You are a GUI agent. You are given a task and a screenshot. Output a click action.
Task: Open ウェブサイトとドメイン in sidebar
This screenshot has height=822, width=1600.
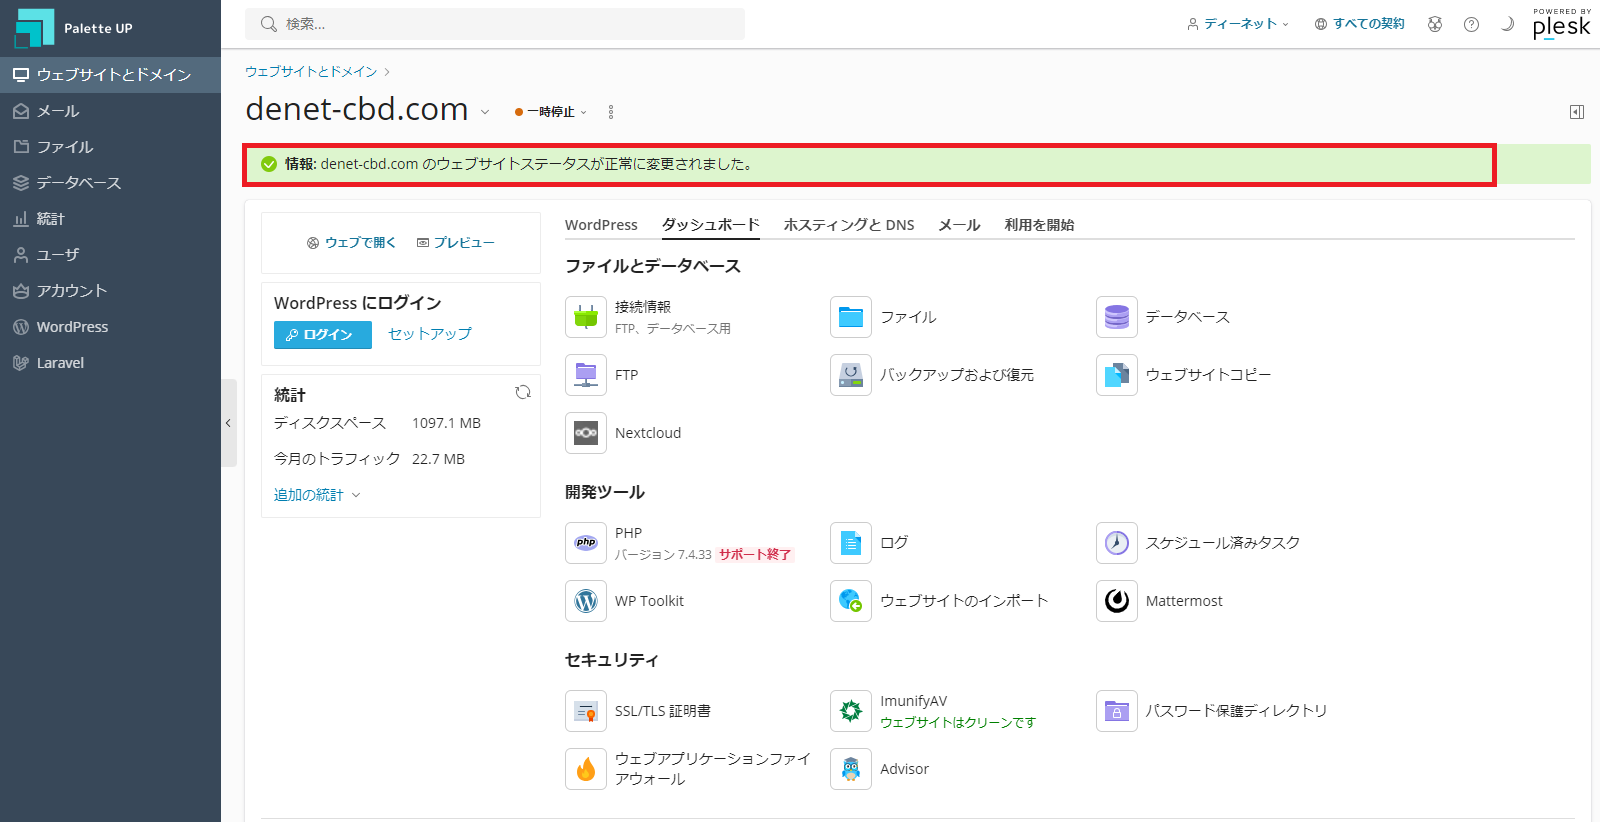(110, 75)
